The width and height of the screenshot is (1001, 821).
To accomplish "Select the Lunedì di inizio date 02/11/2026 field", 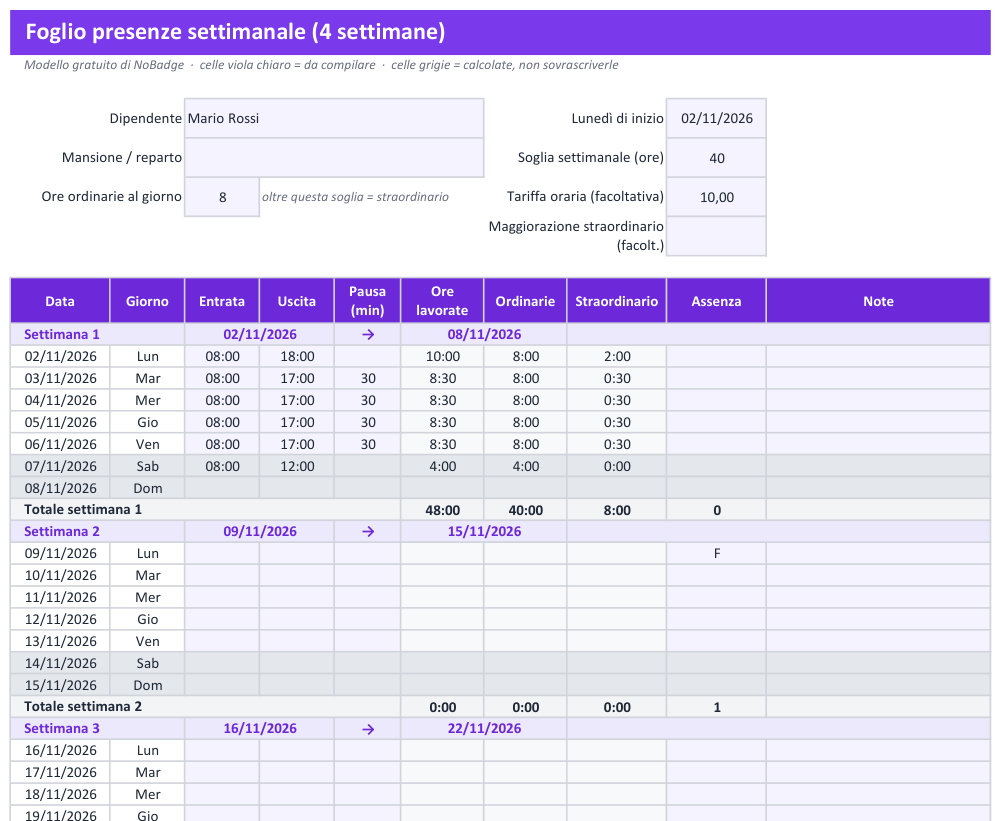I will [716, 118].
